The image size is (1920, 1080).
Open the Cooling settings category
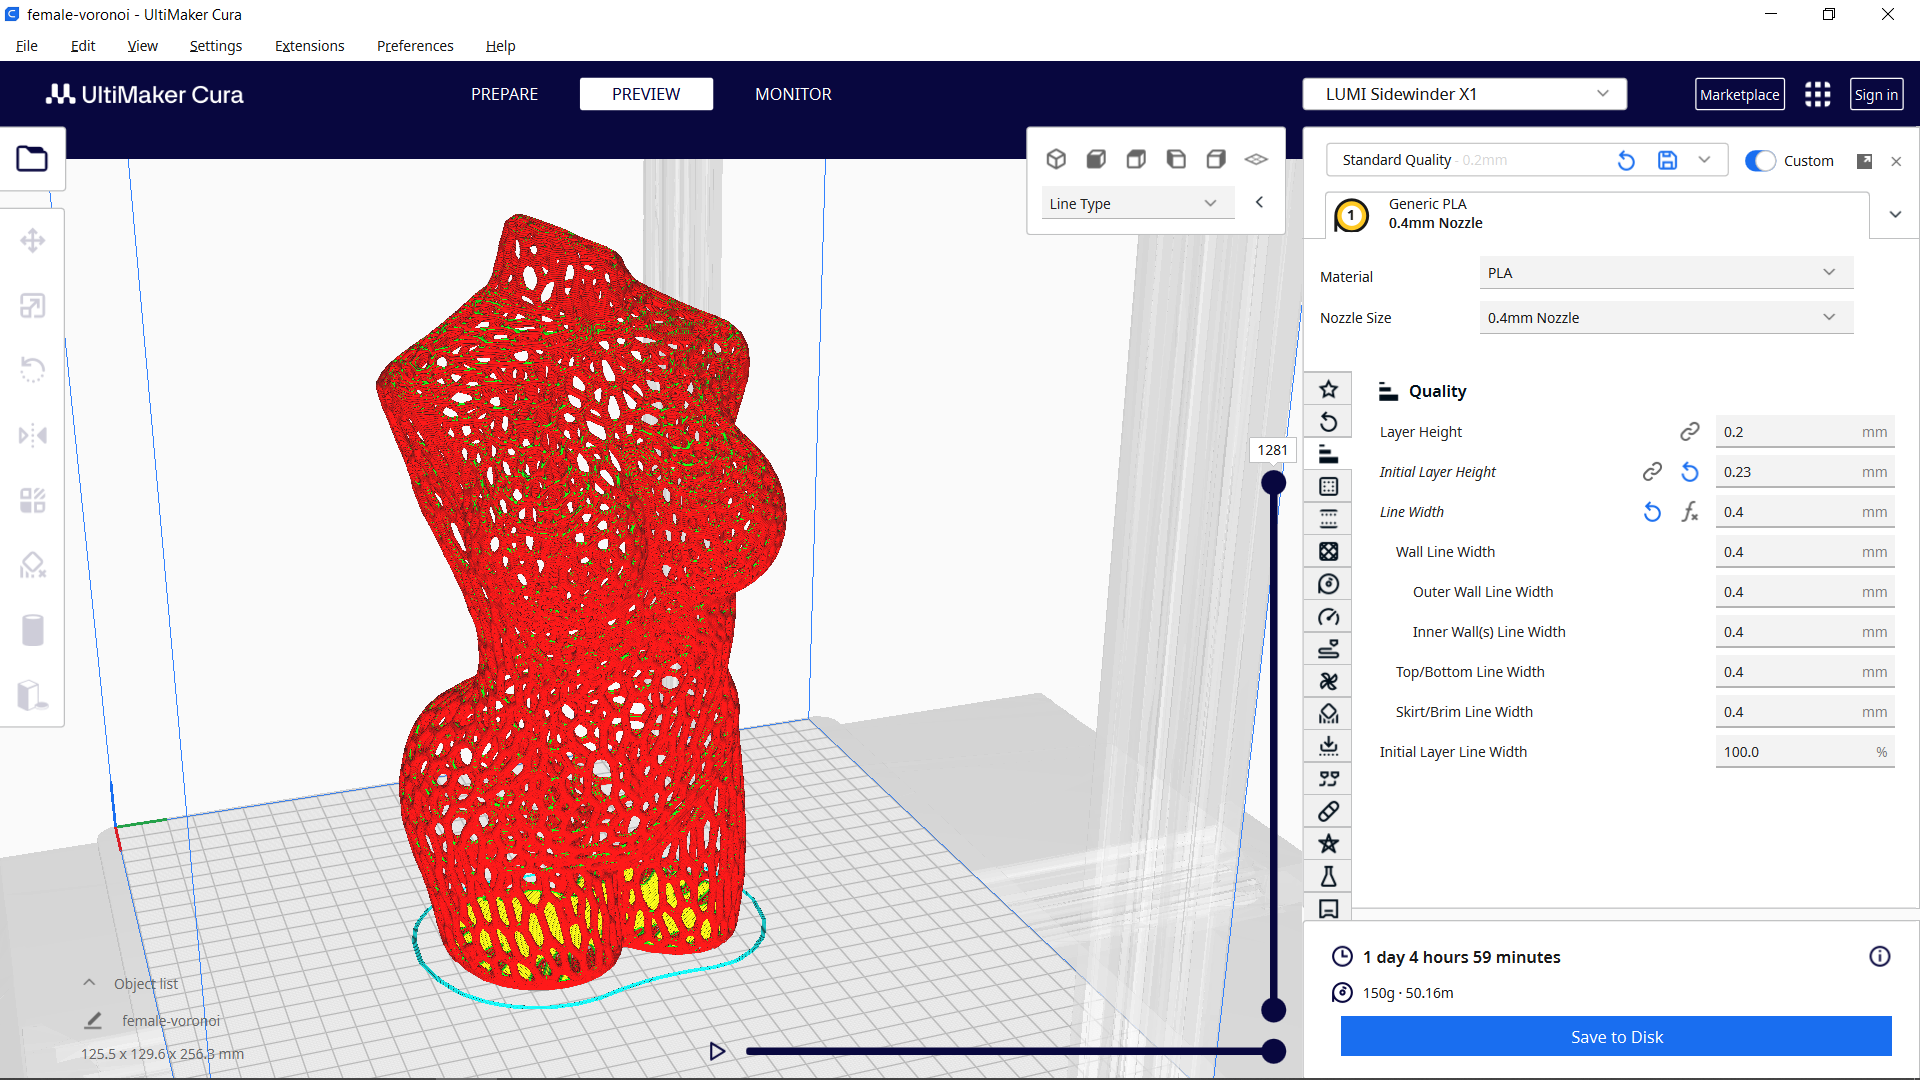coord(1328,681)
